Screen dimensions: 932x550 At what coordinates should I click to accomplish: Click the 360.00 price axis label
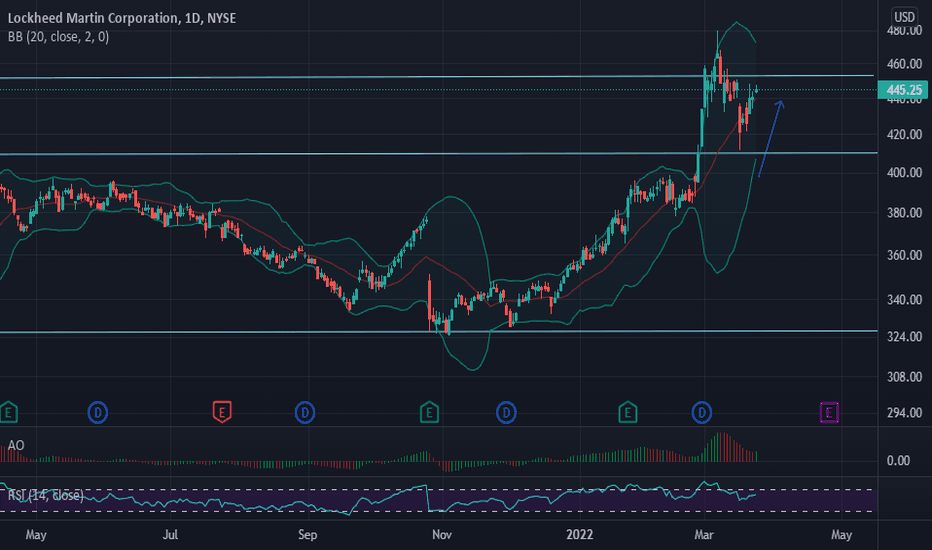pos(904,255)
